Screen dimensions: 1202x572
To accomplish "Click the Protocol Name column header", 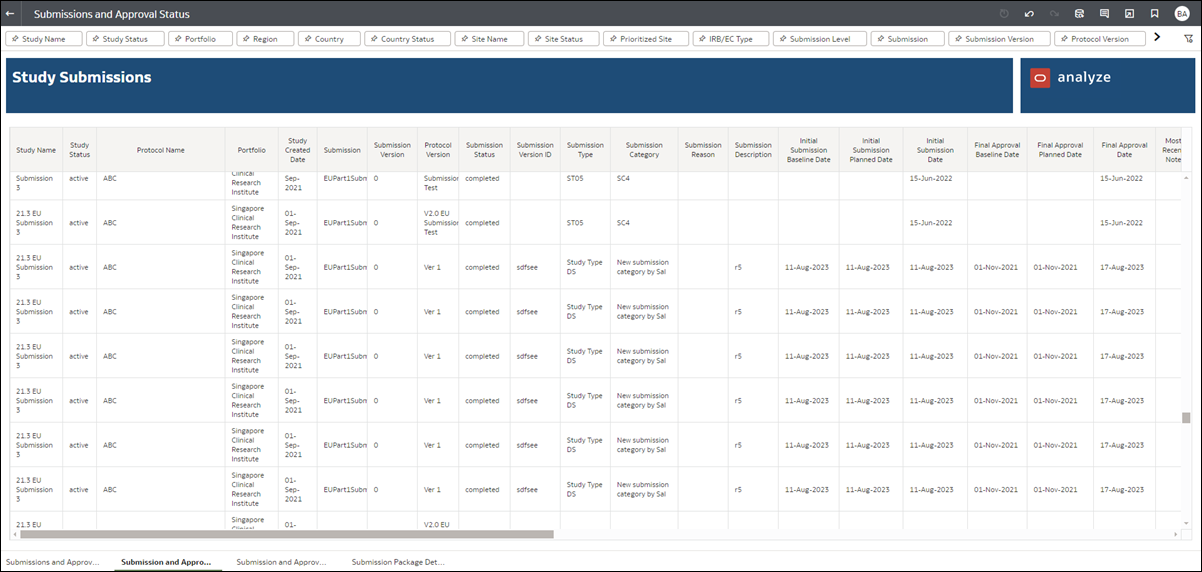I will (161, 150).
